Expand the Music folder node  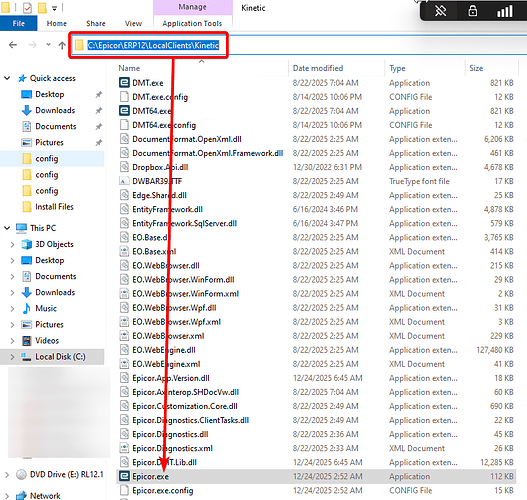click(x=12, y=308)
